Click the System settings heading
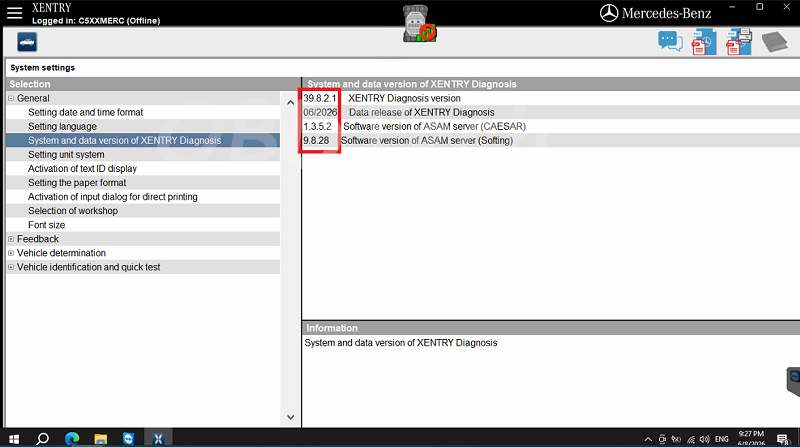The width and height of the screenshot is (800, 447). tap(42, 67)
